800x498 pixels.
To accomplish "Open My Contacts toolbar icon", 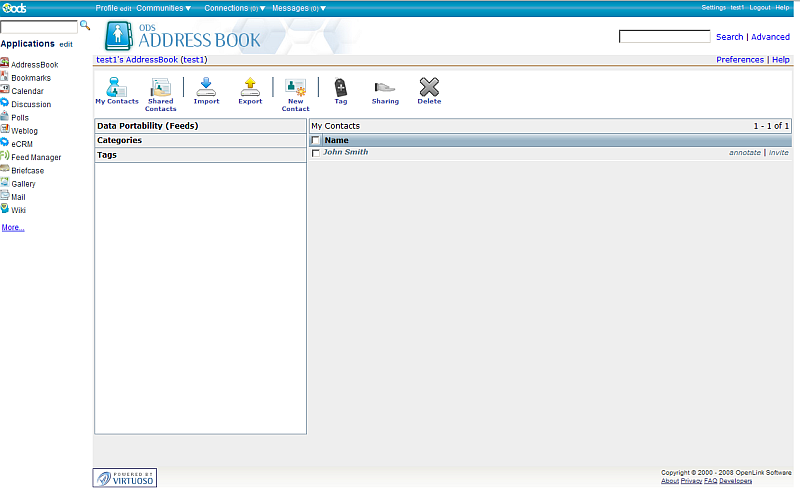I will (x=116, y=87).
